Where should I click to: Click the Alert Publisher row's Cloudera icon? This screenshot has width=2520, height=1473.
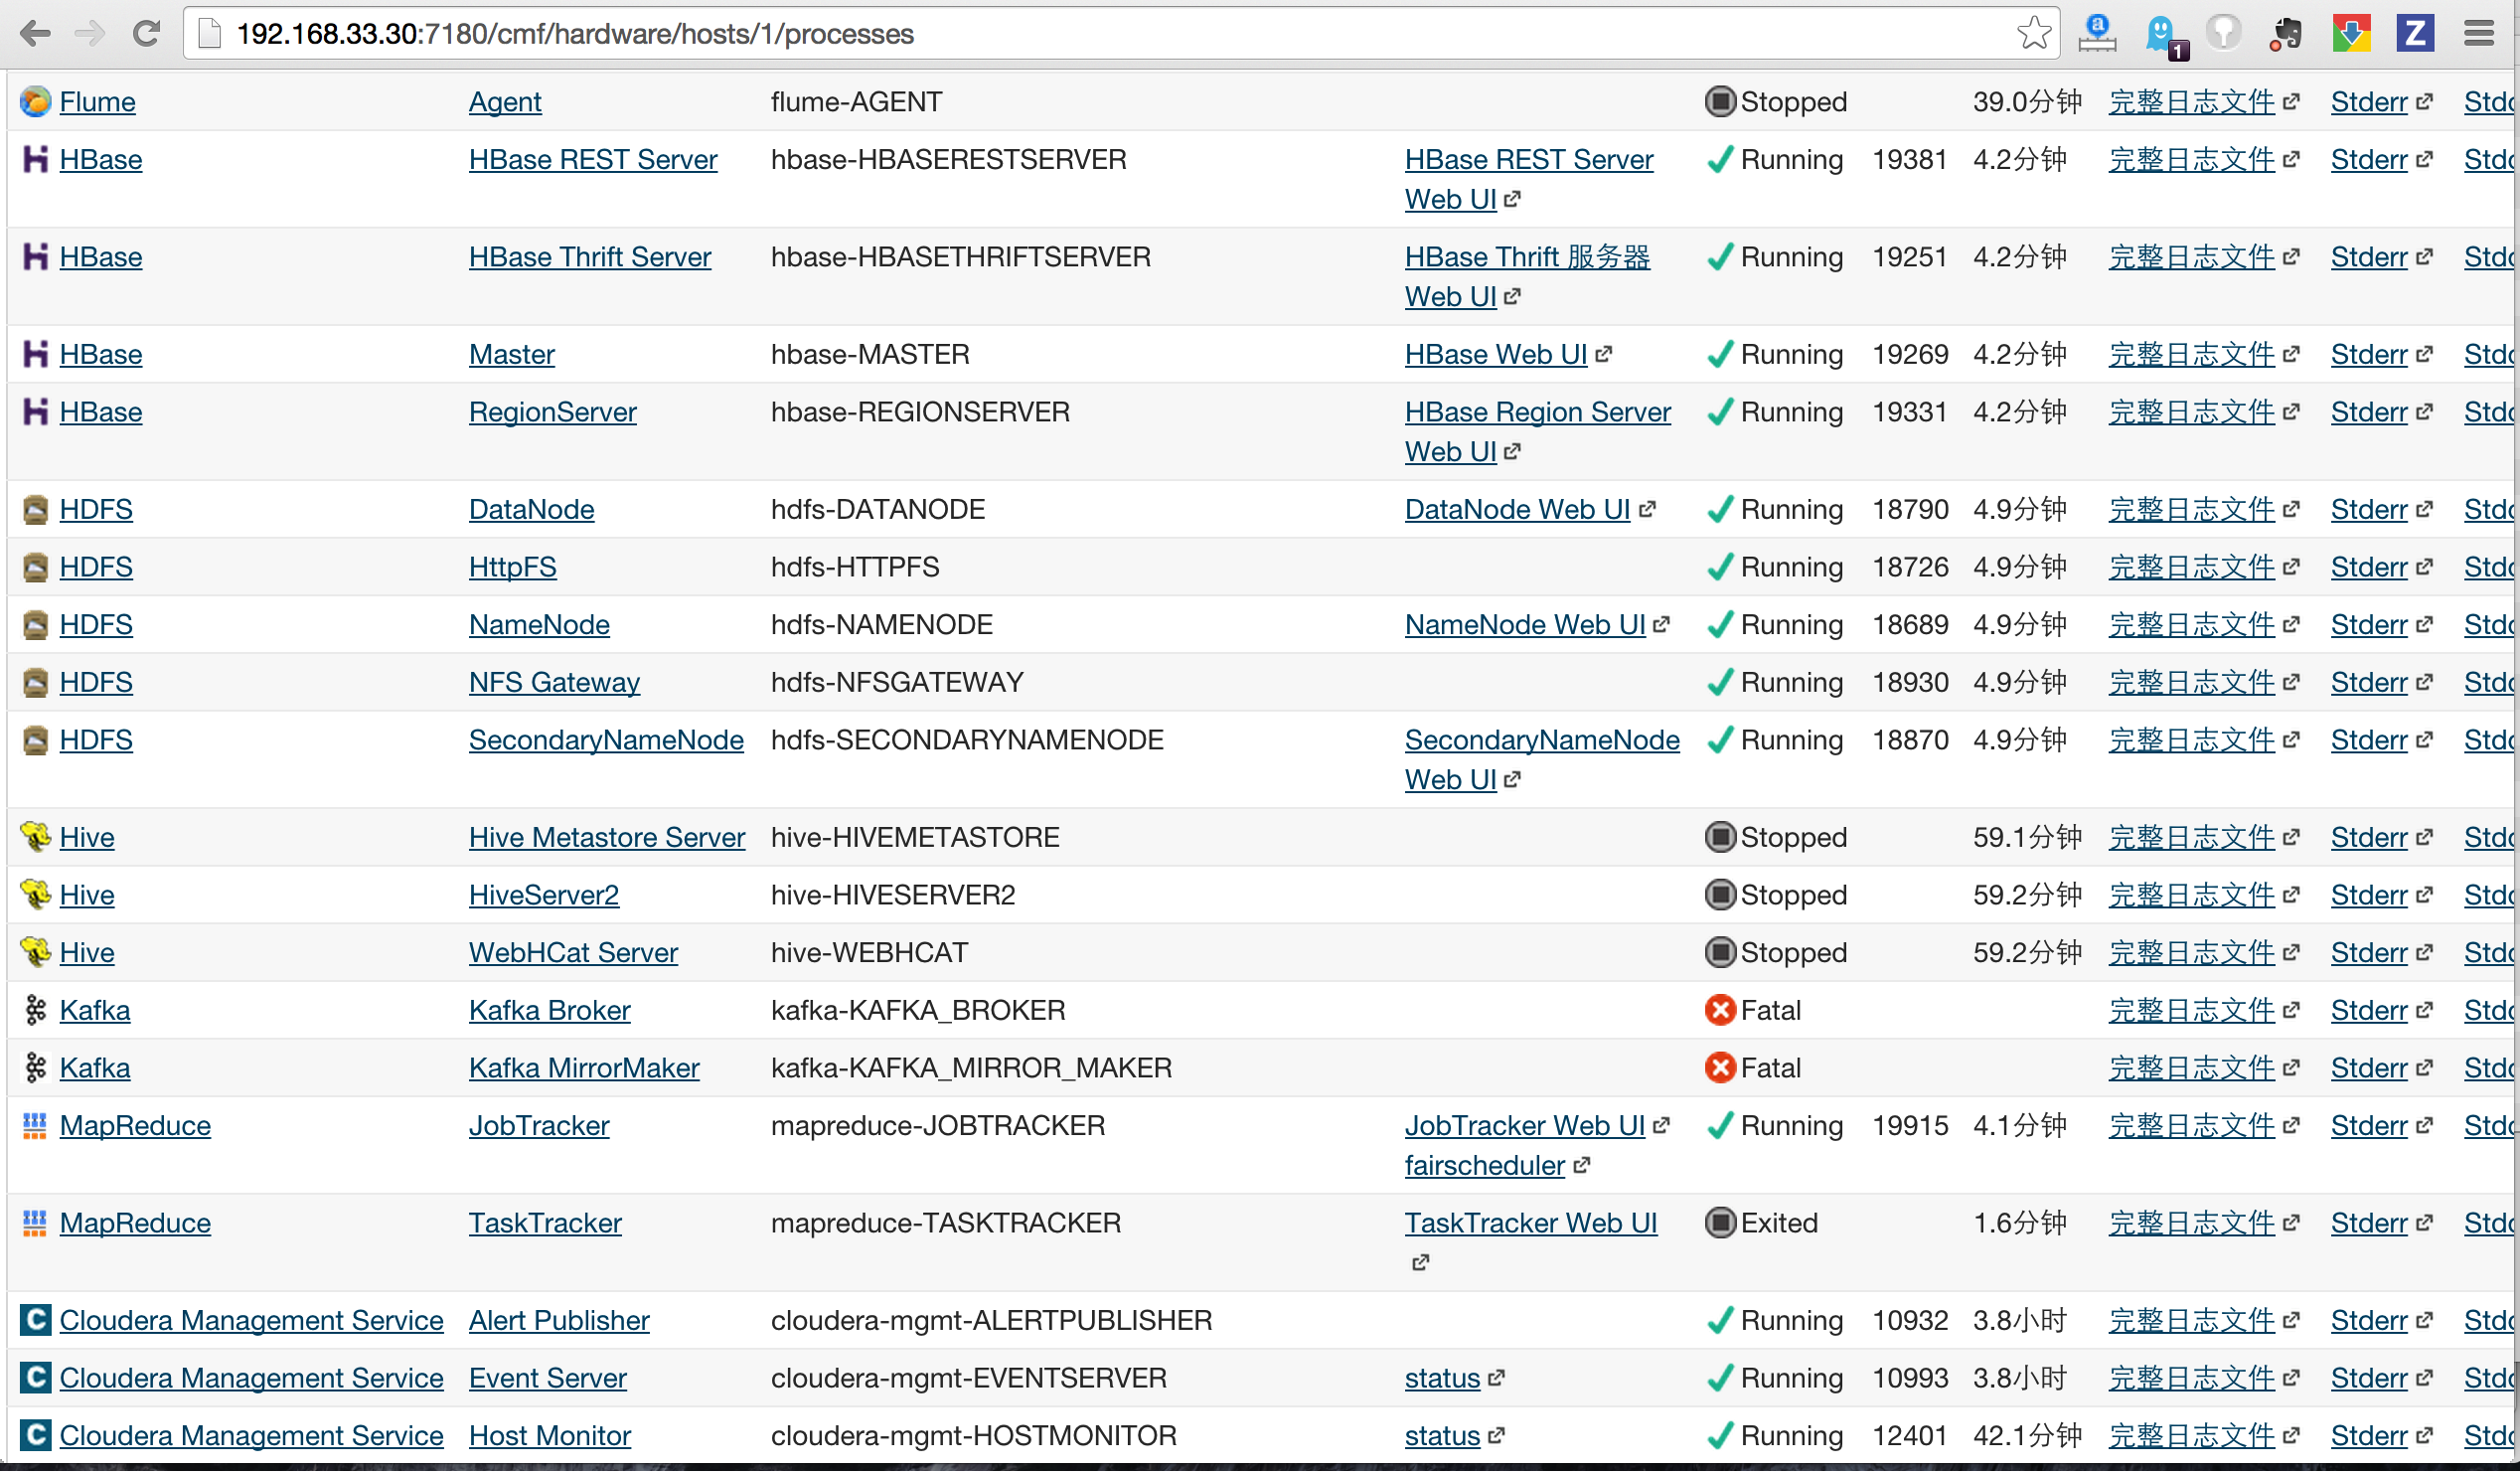[35, 1320]
